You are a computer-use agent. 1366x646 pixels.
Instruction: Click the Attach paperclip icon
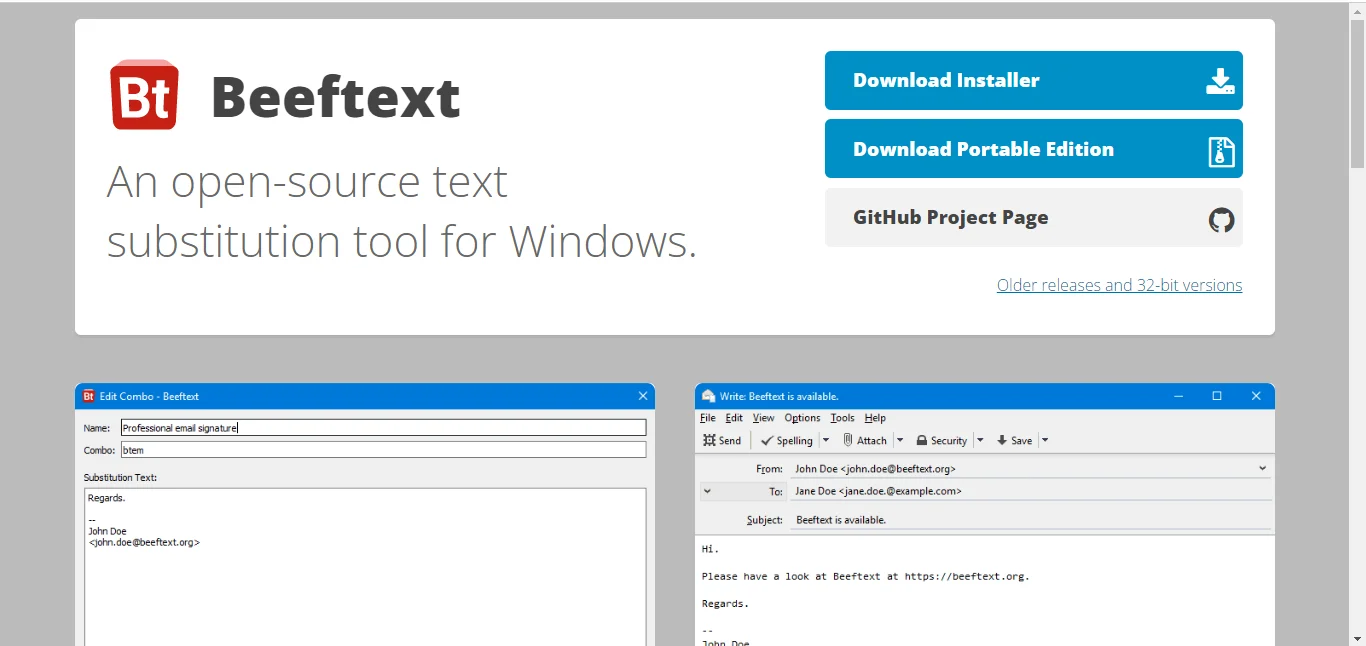click(847, 440)
